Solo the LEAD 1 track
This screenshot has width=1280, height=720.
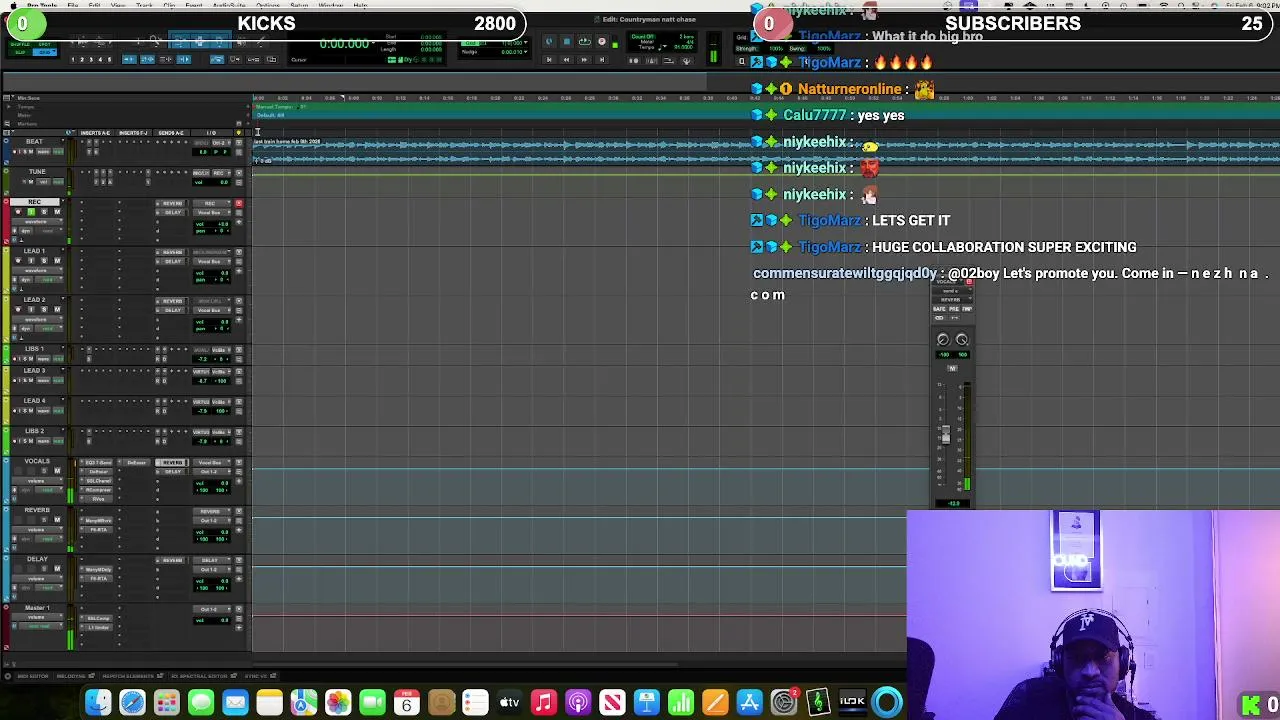pyautogui.click(x=44, y=261)
